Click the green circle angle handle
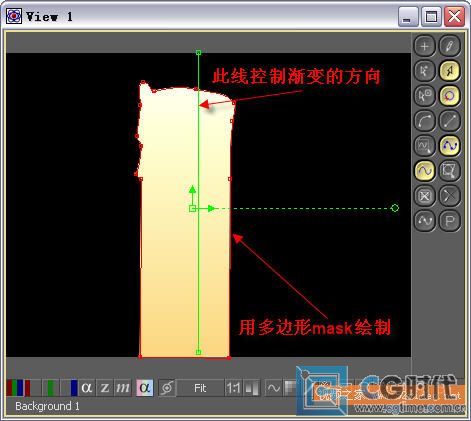 pos(395,208)
